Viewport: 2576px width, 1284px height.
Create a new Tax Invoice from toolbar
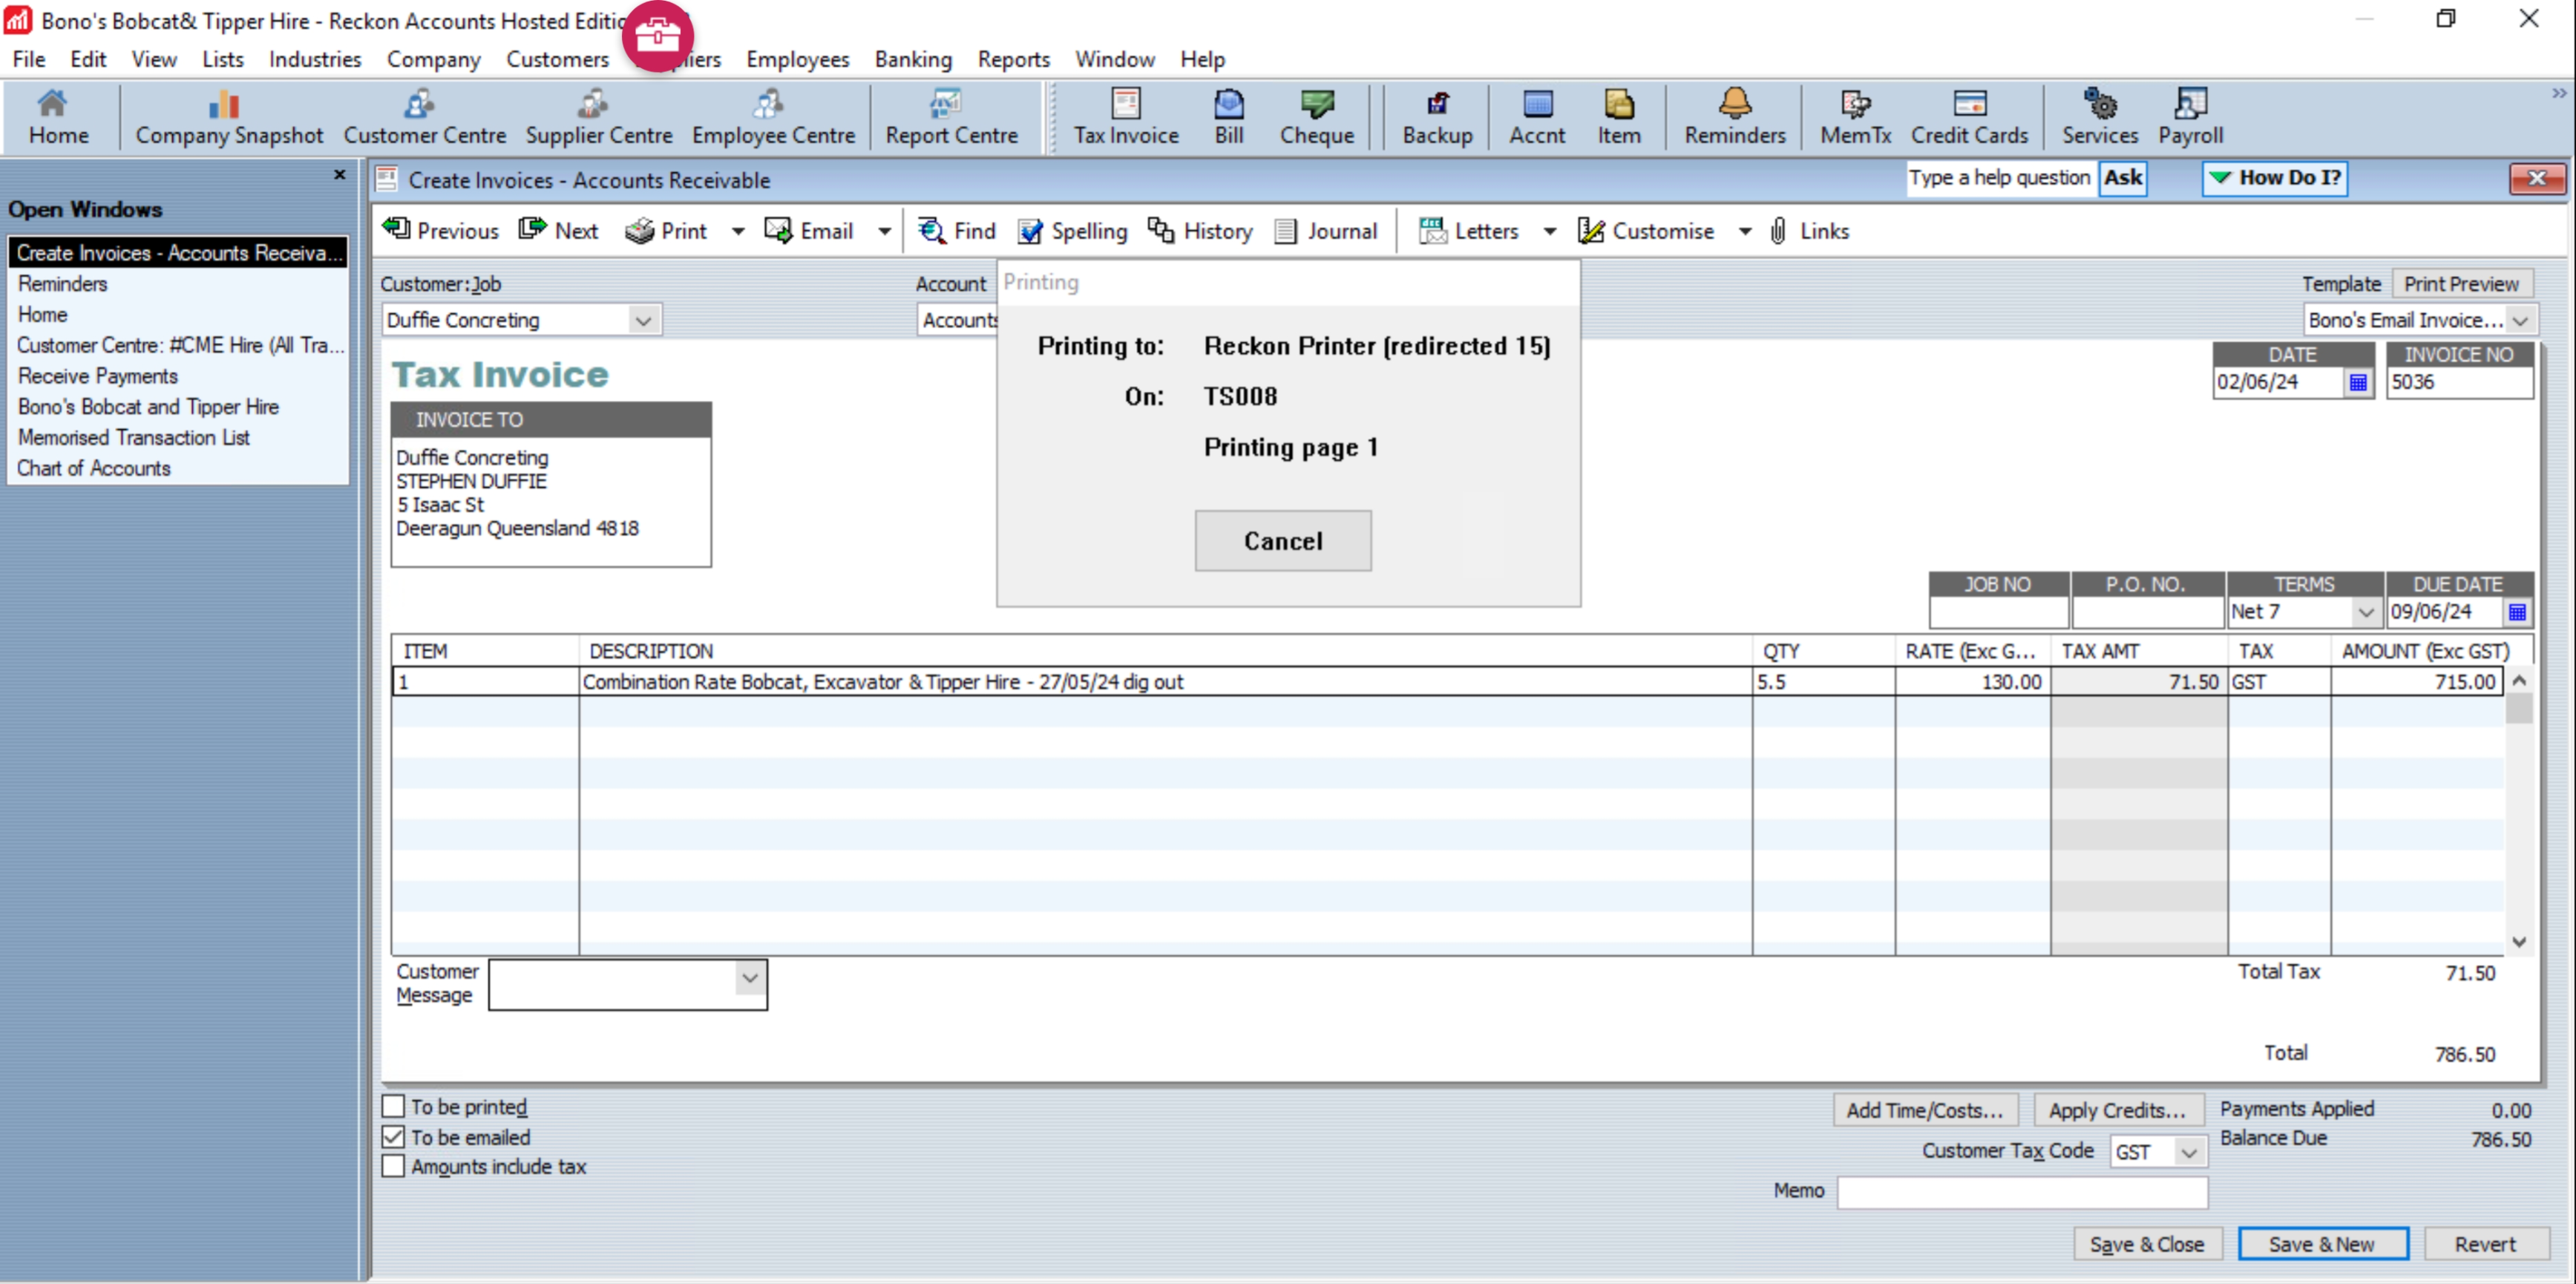pyautogui.click(x=1126, y=118)
